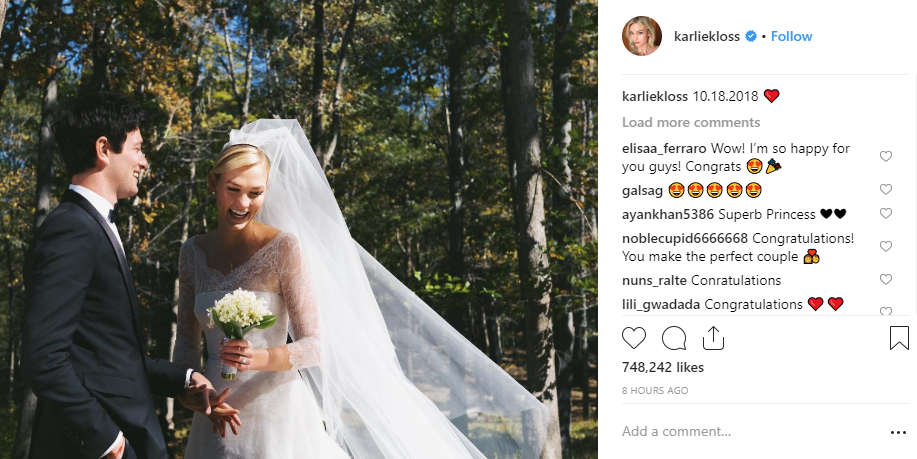The image size is (917, 459).
Task: Open elisaa_ferraro's profile link
Action: coord(664,149)
